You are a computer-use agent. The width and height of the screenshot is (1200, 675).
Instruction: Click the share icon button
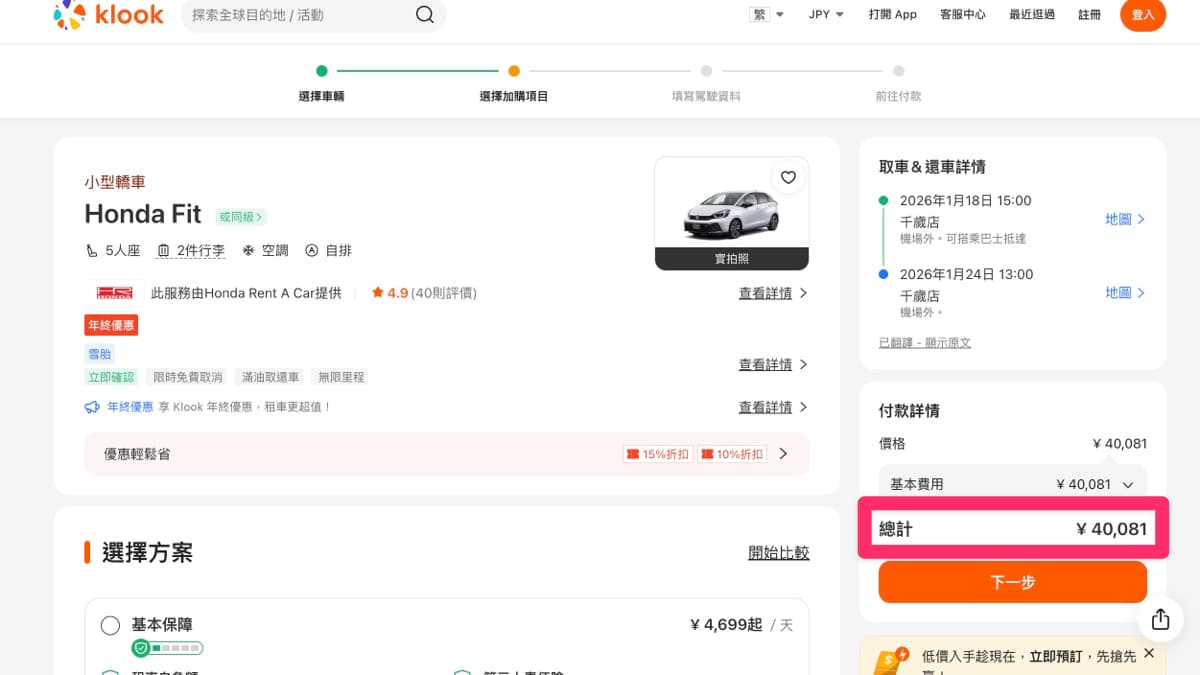[x=1160, y=619]
